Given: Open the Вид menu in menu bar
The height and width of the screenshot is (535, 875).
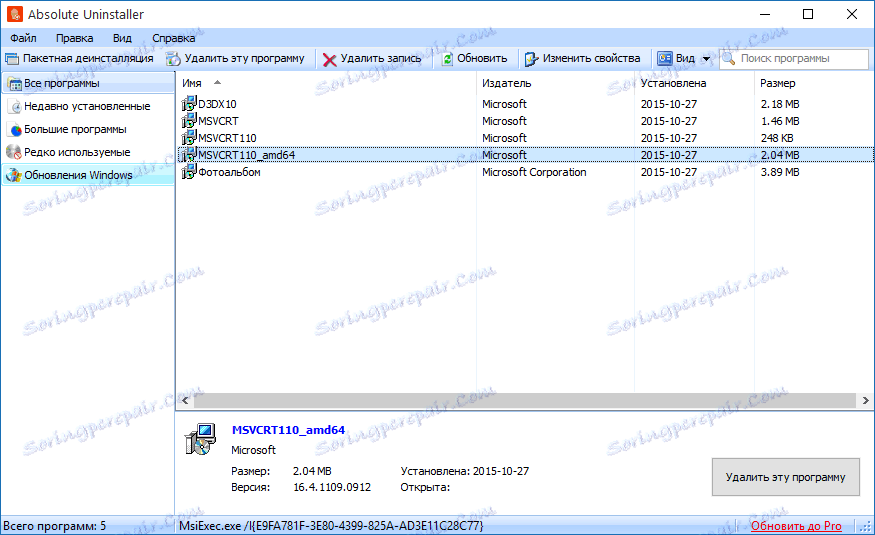Looking at the screenshot, I should pos(122,38).
